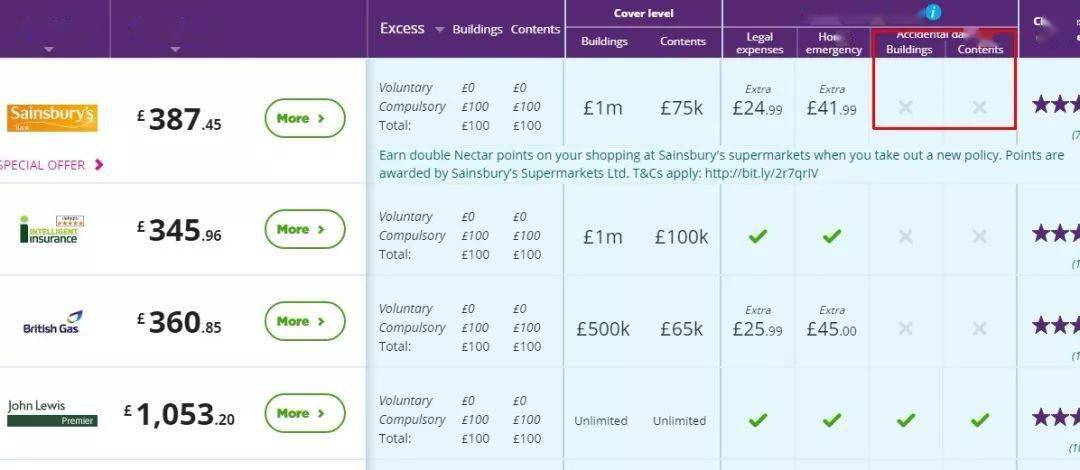Click the Sainsbury's Bank logo
Screen dimensions: 1080x470
[53, 118]
